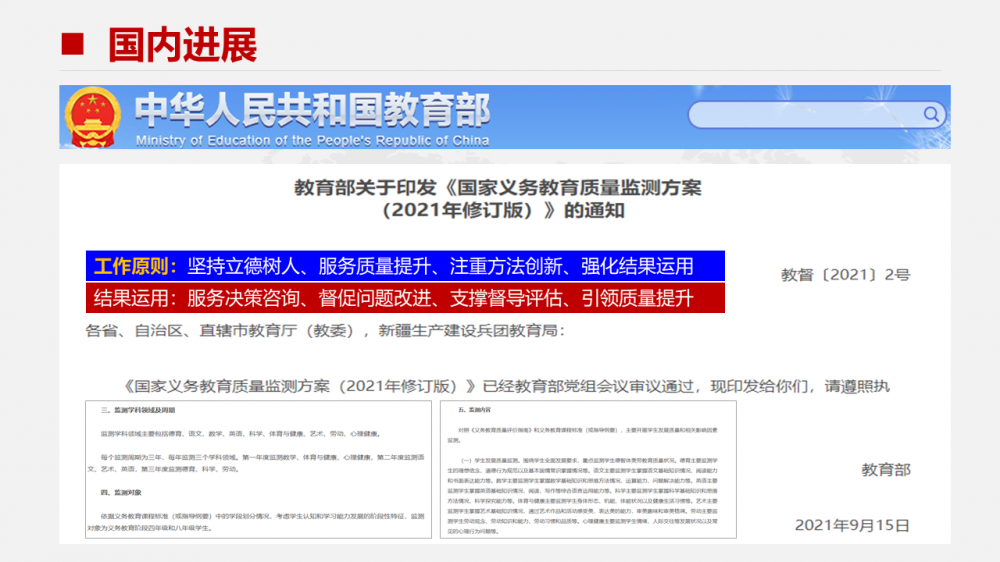Click the (2021年修订版) subtitle line
1000x562 pixels.
[497, 210]
